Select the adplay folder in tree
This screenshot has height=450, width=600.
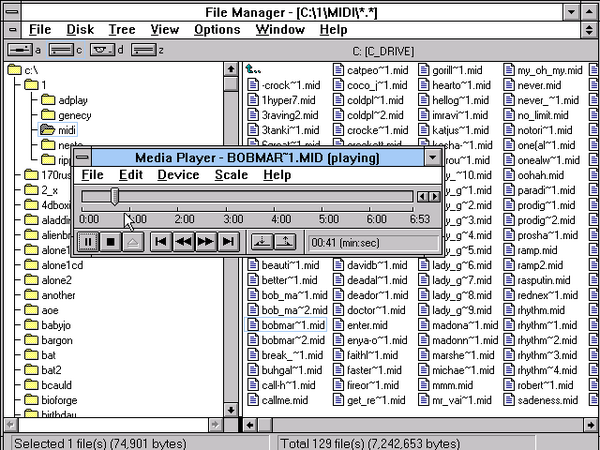point(64,100)
